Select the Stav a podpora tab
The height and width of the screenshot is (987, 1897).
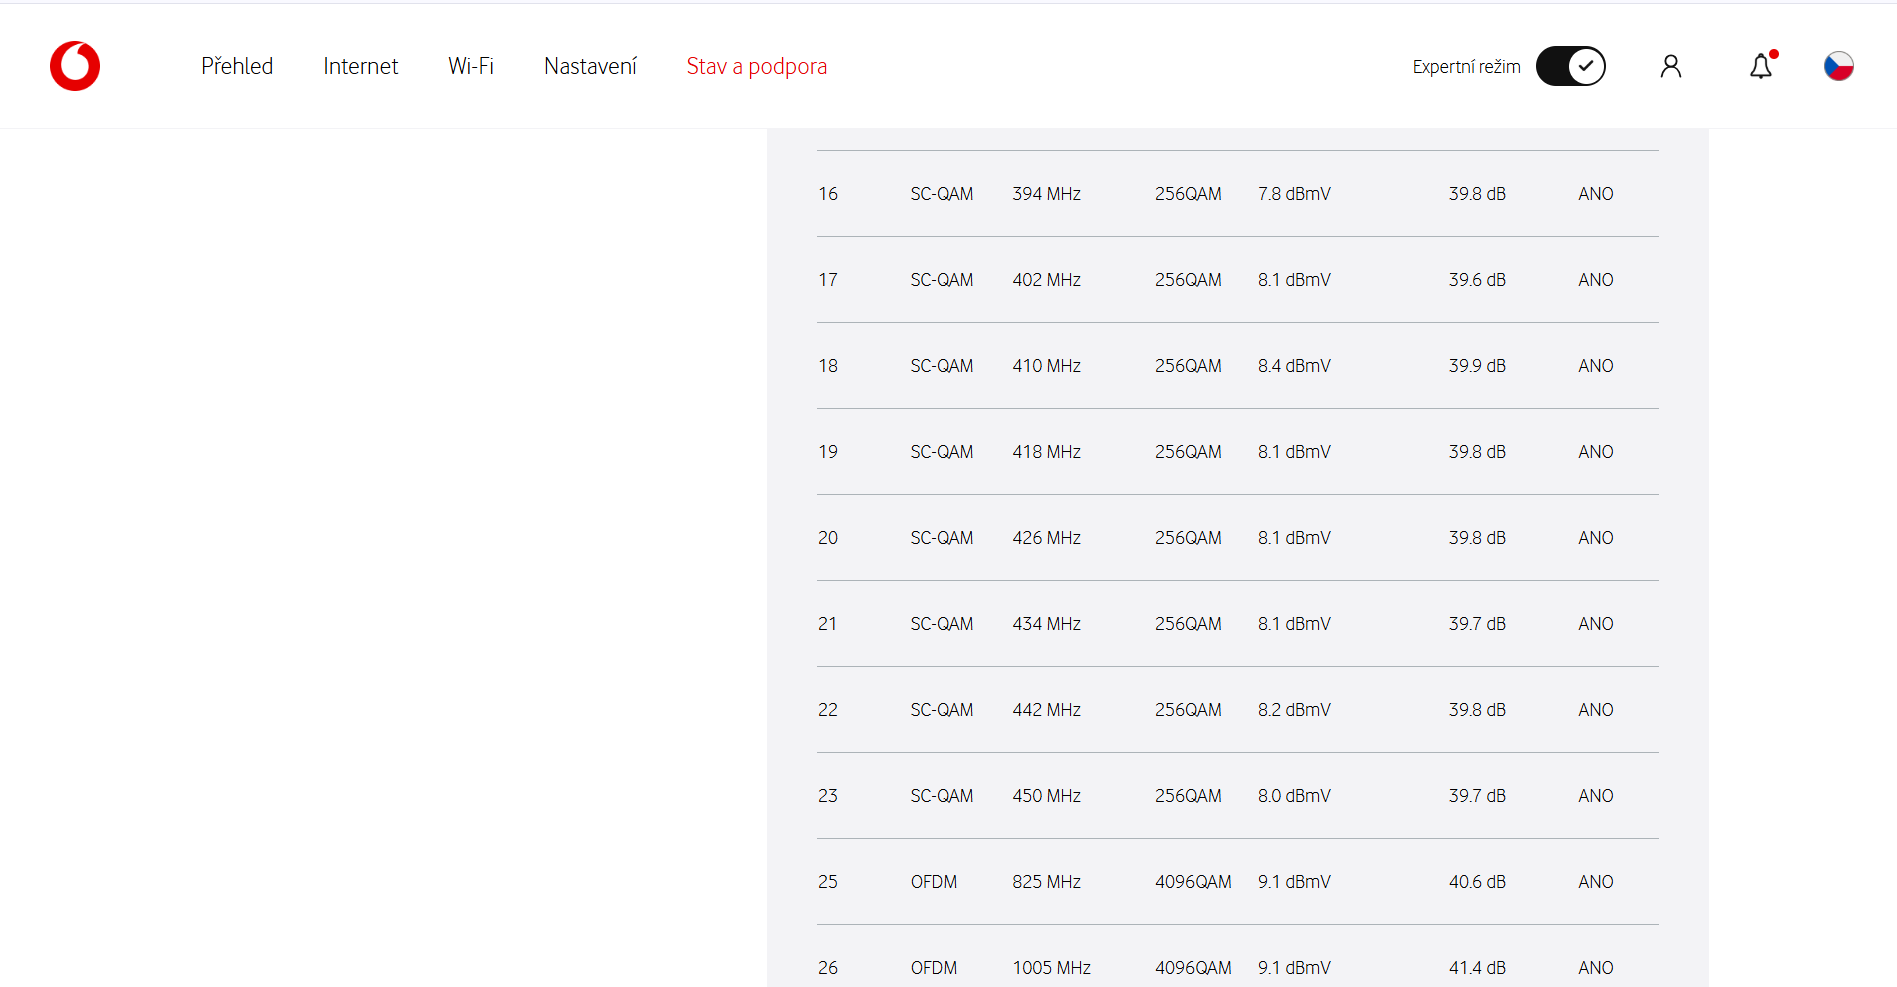coord(756,66)
